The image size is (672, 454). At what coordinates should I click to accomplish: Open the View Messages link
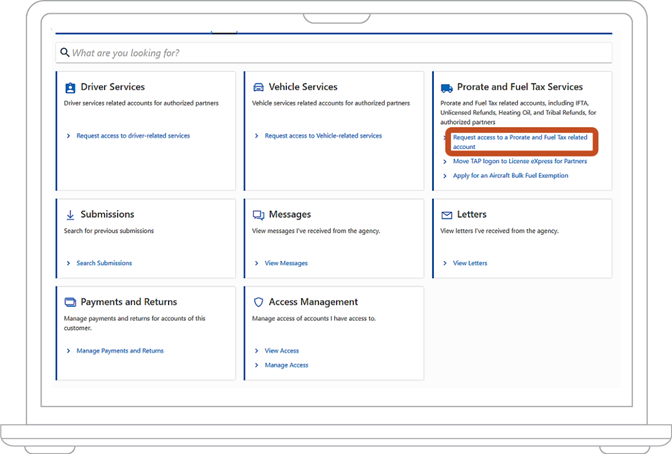point(286,263)
